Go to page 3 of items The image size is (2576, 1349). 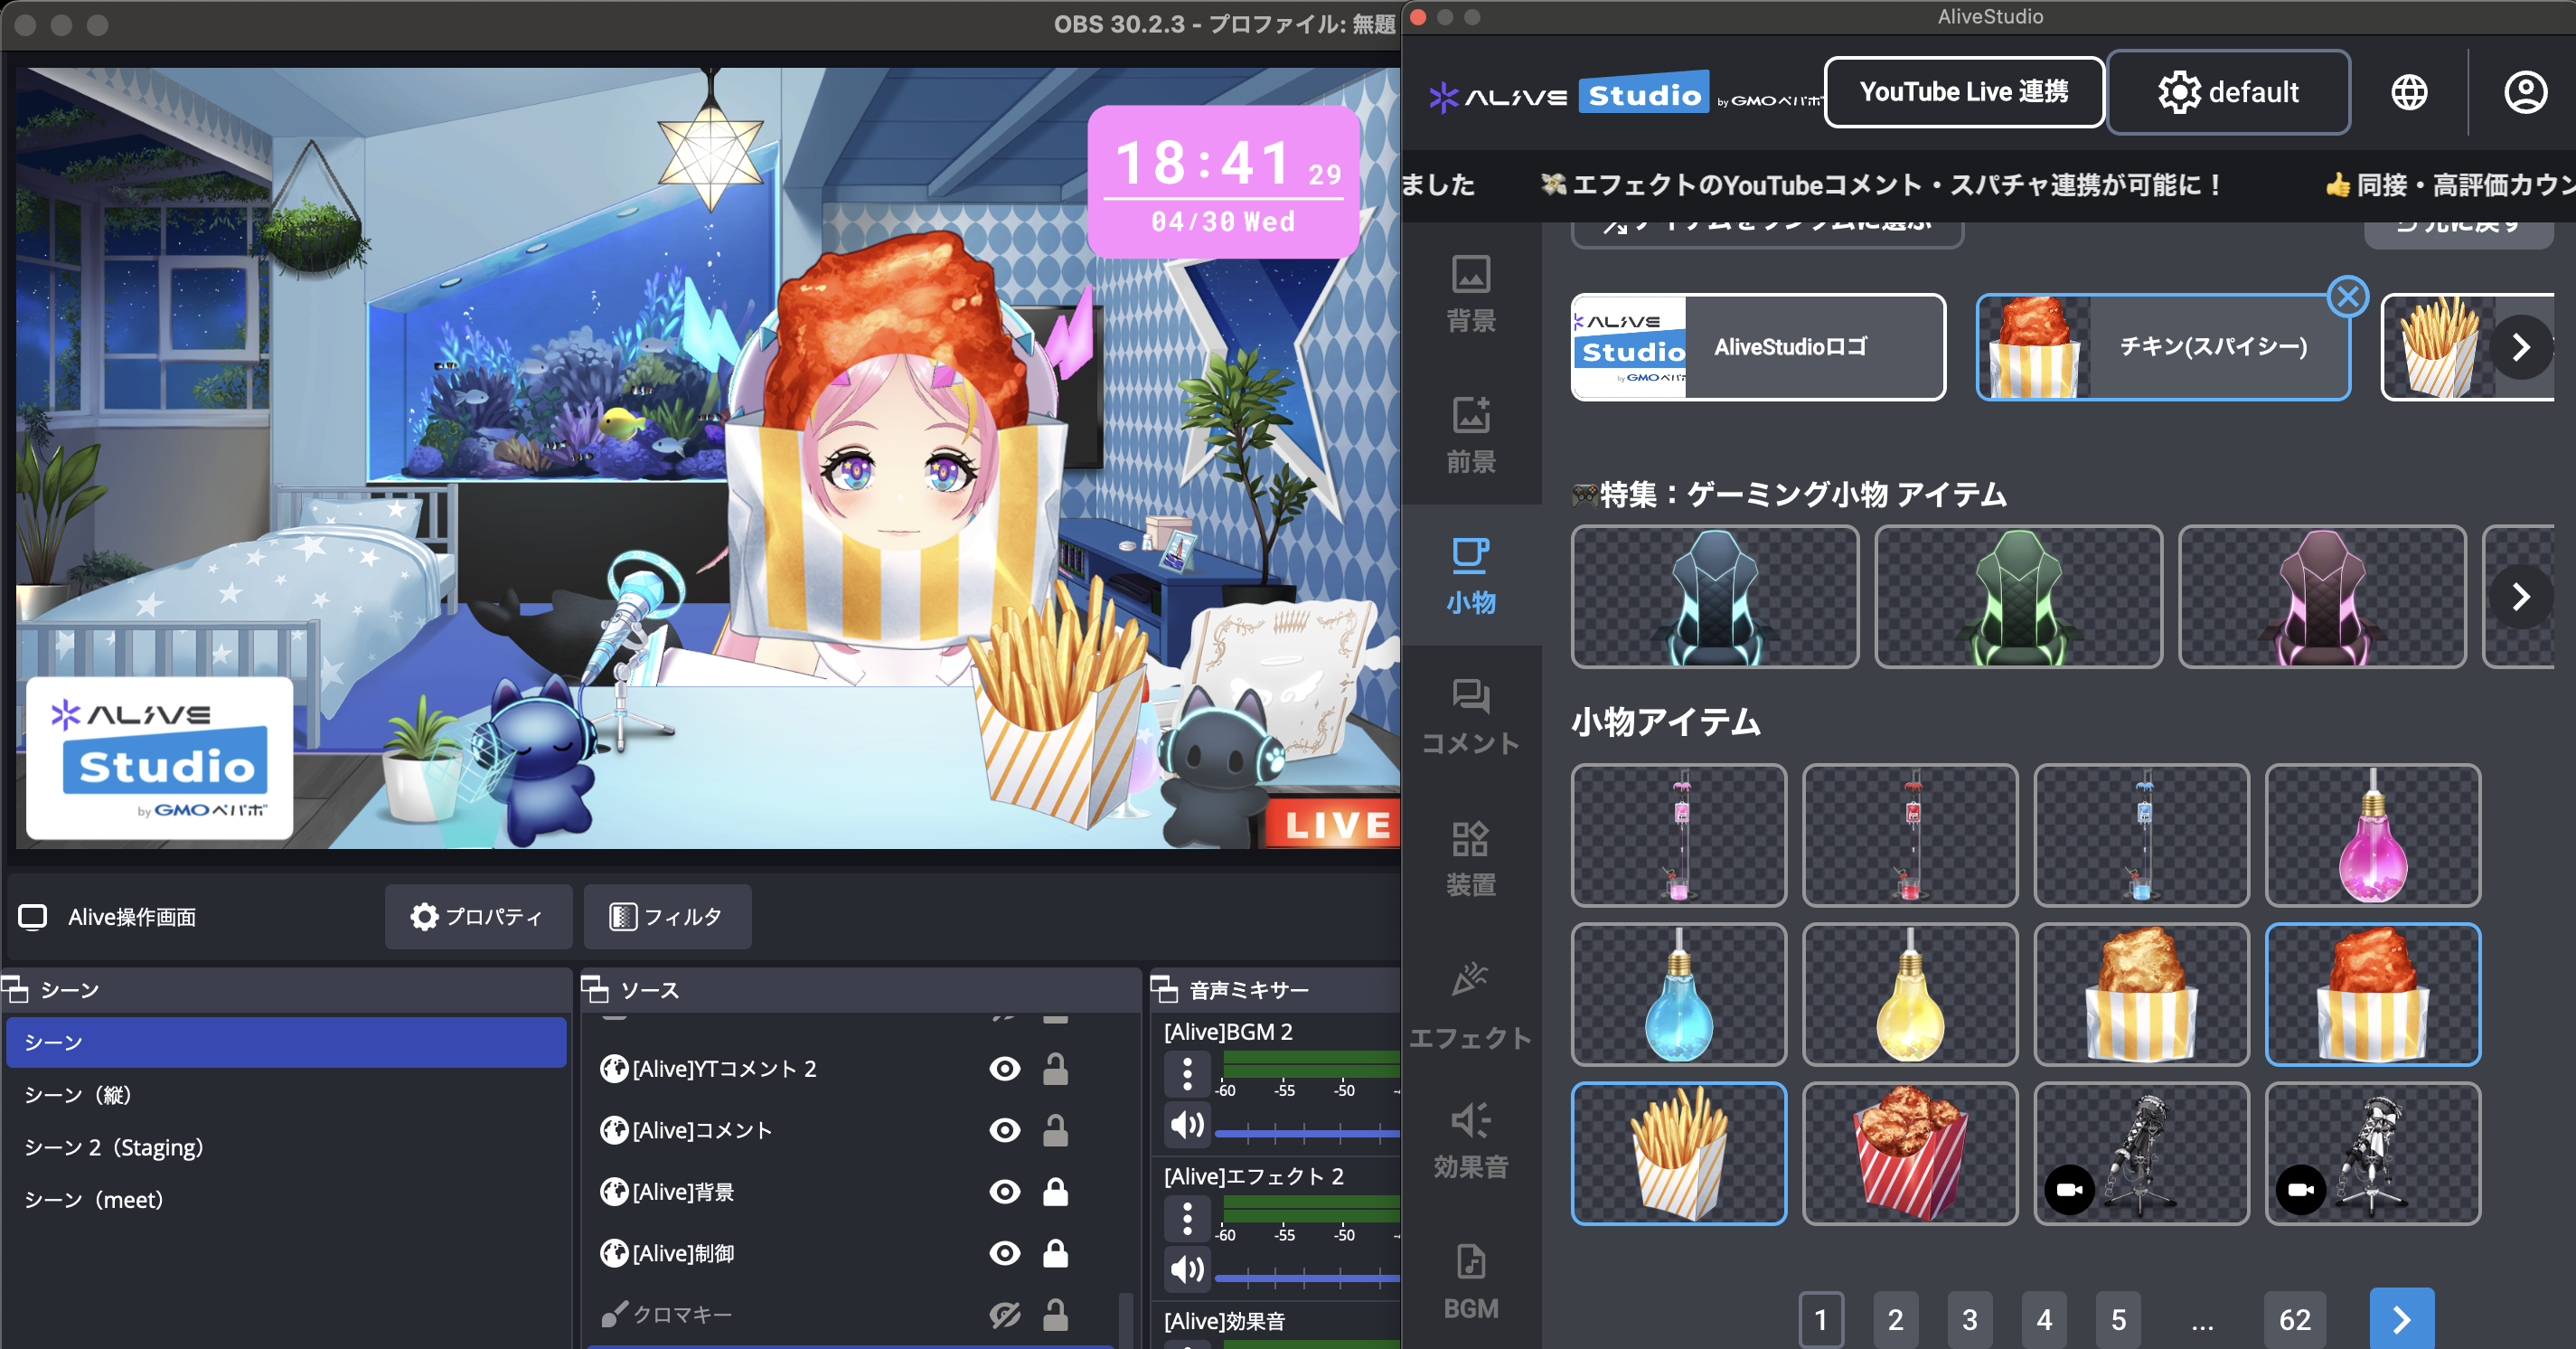(x=1969, y=1319)
